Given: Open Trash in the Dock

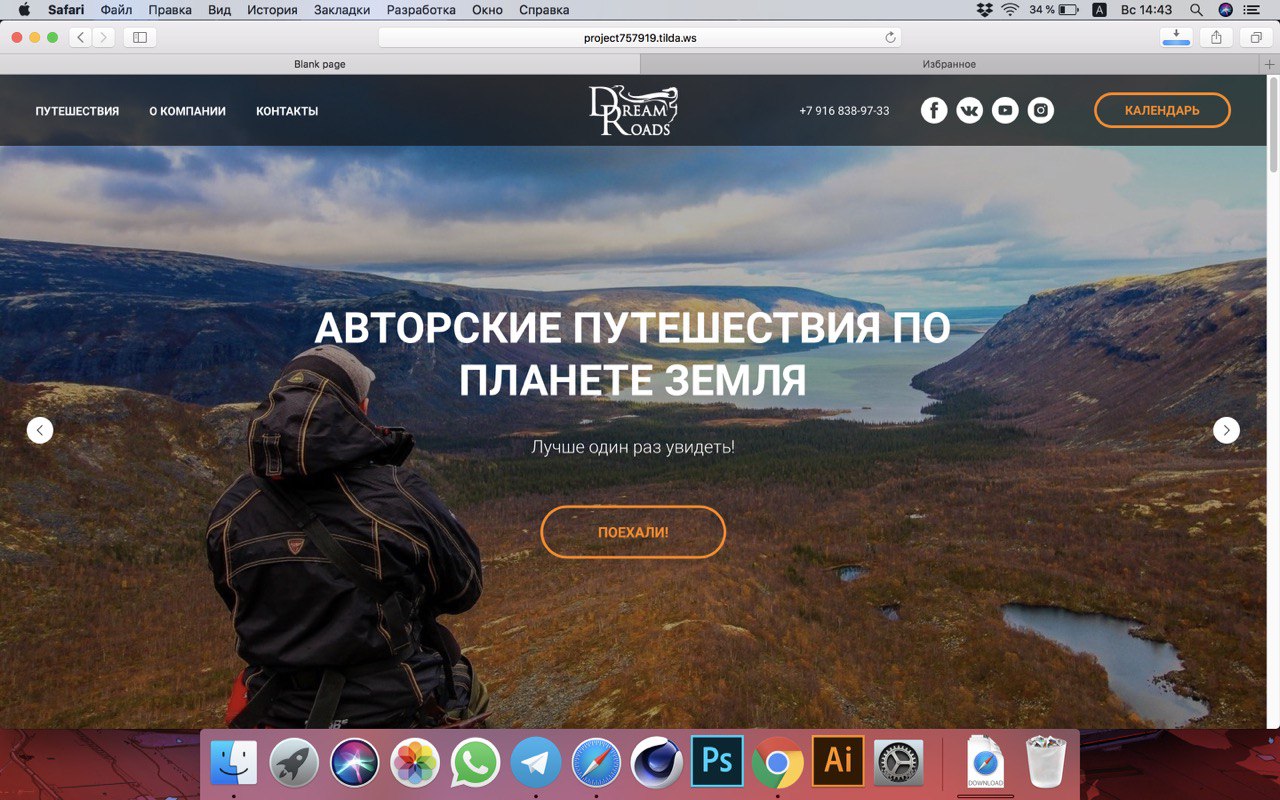Looking at the screenshot, I should (x=1046, y=762).
